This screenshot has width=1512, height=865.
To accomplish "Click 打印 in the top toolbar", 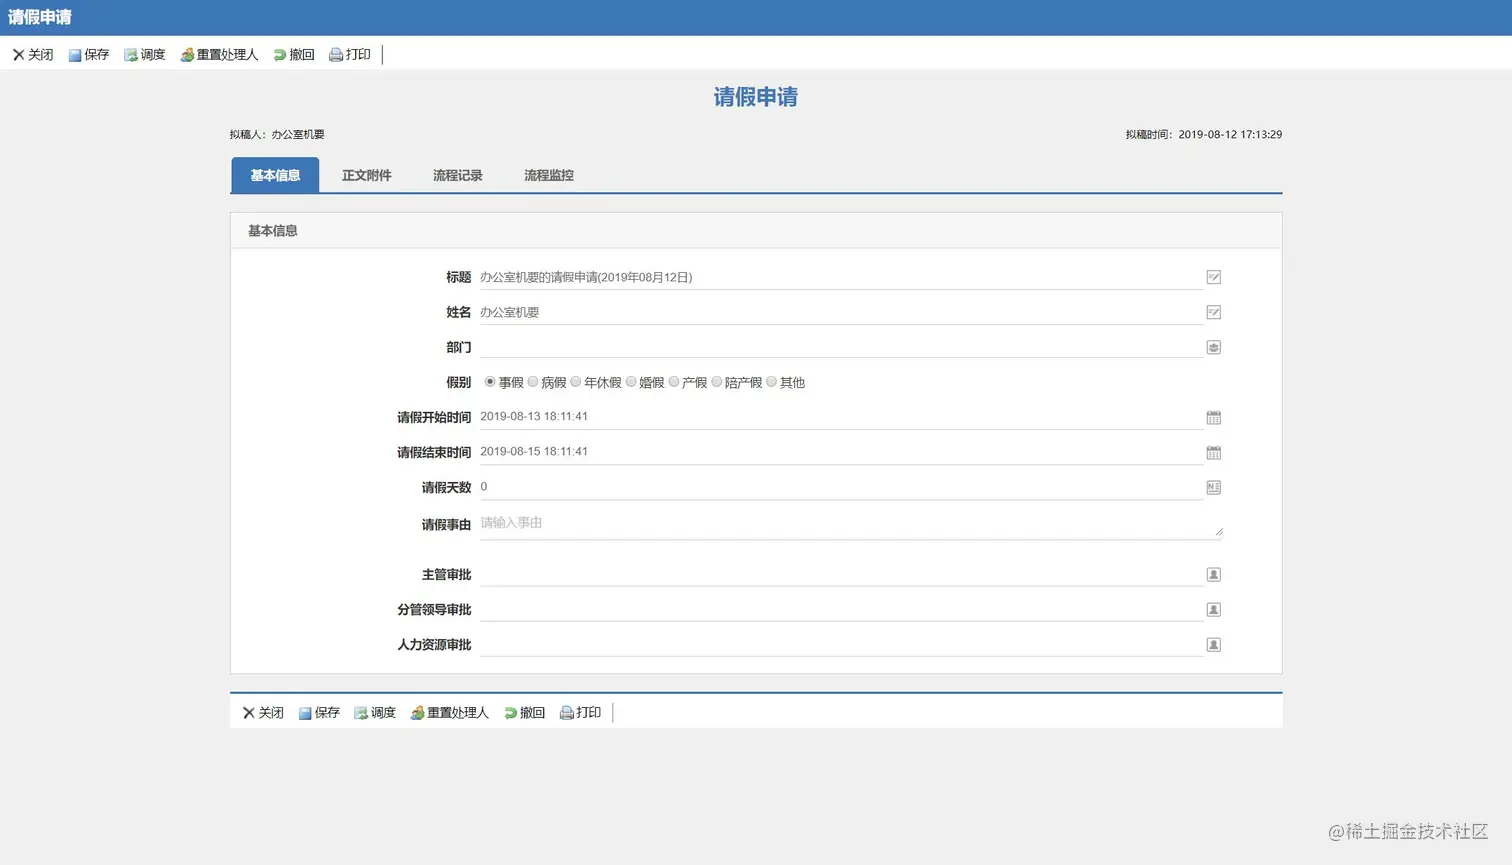I will [x=350, y=55].
